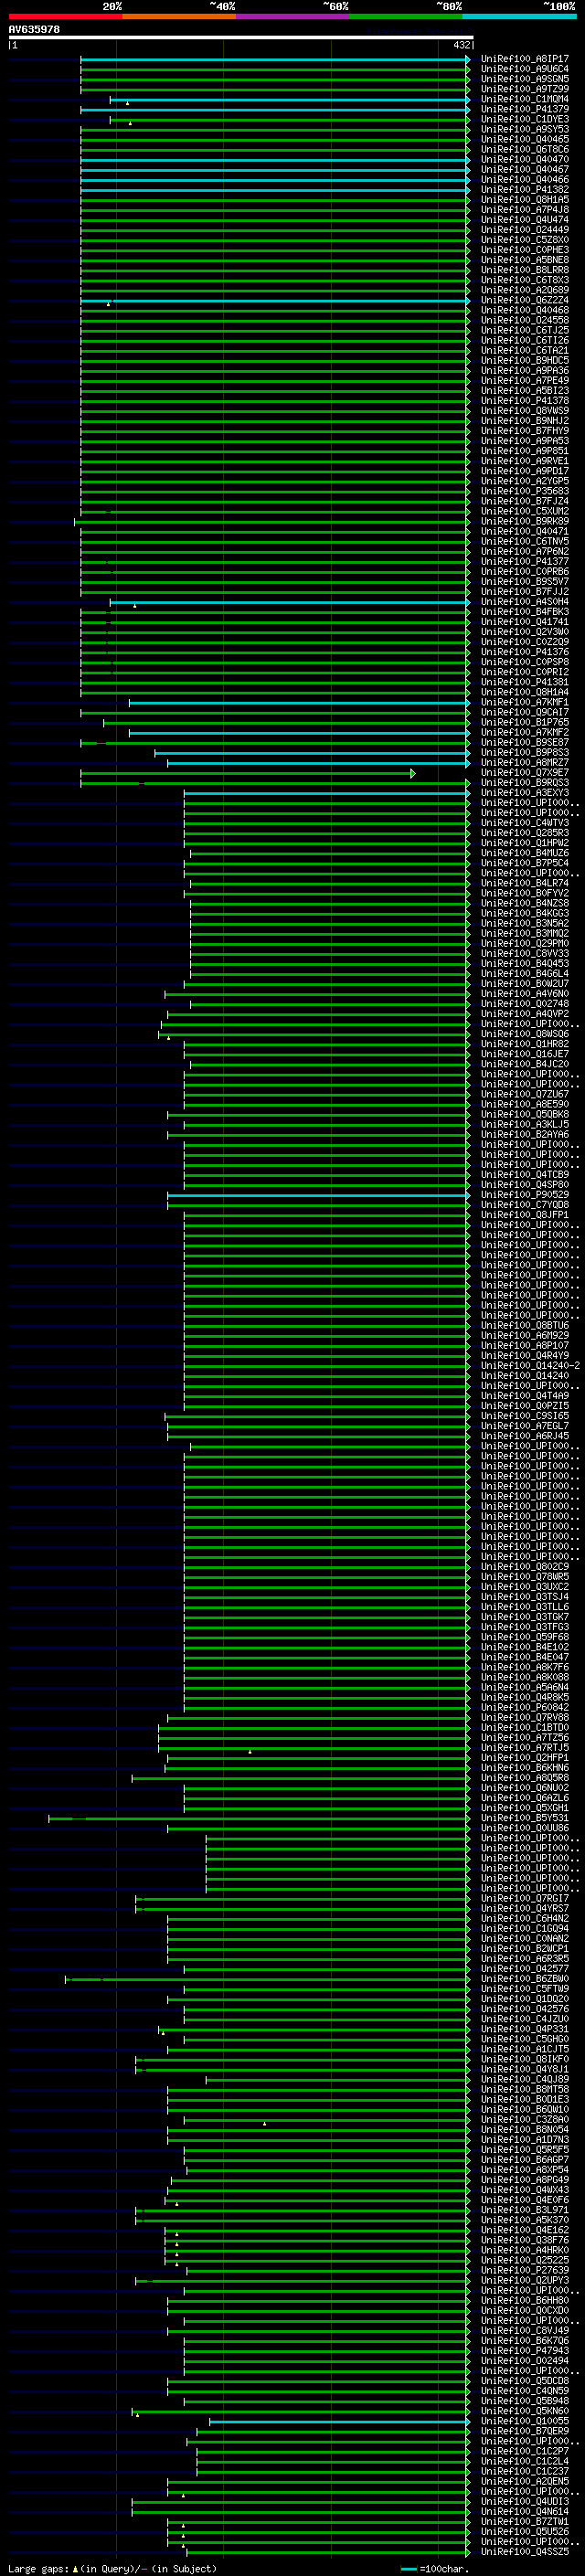Select the UniRef100_Q02748 label
585x2576 pixels.
(x=524, y=1004)
